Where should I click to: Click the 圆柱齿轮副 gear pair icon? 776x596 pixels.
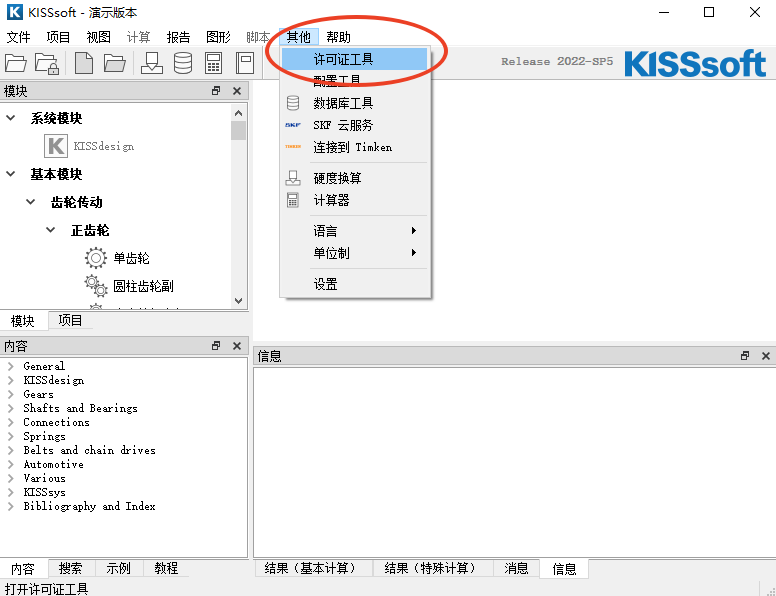pyautogui.click(x=96, y=286)
